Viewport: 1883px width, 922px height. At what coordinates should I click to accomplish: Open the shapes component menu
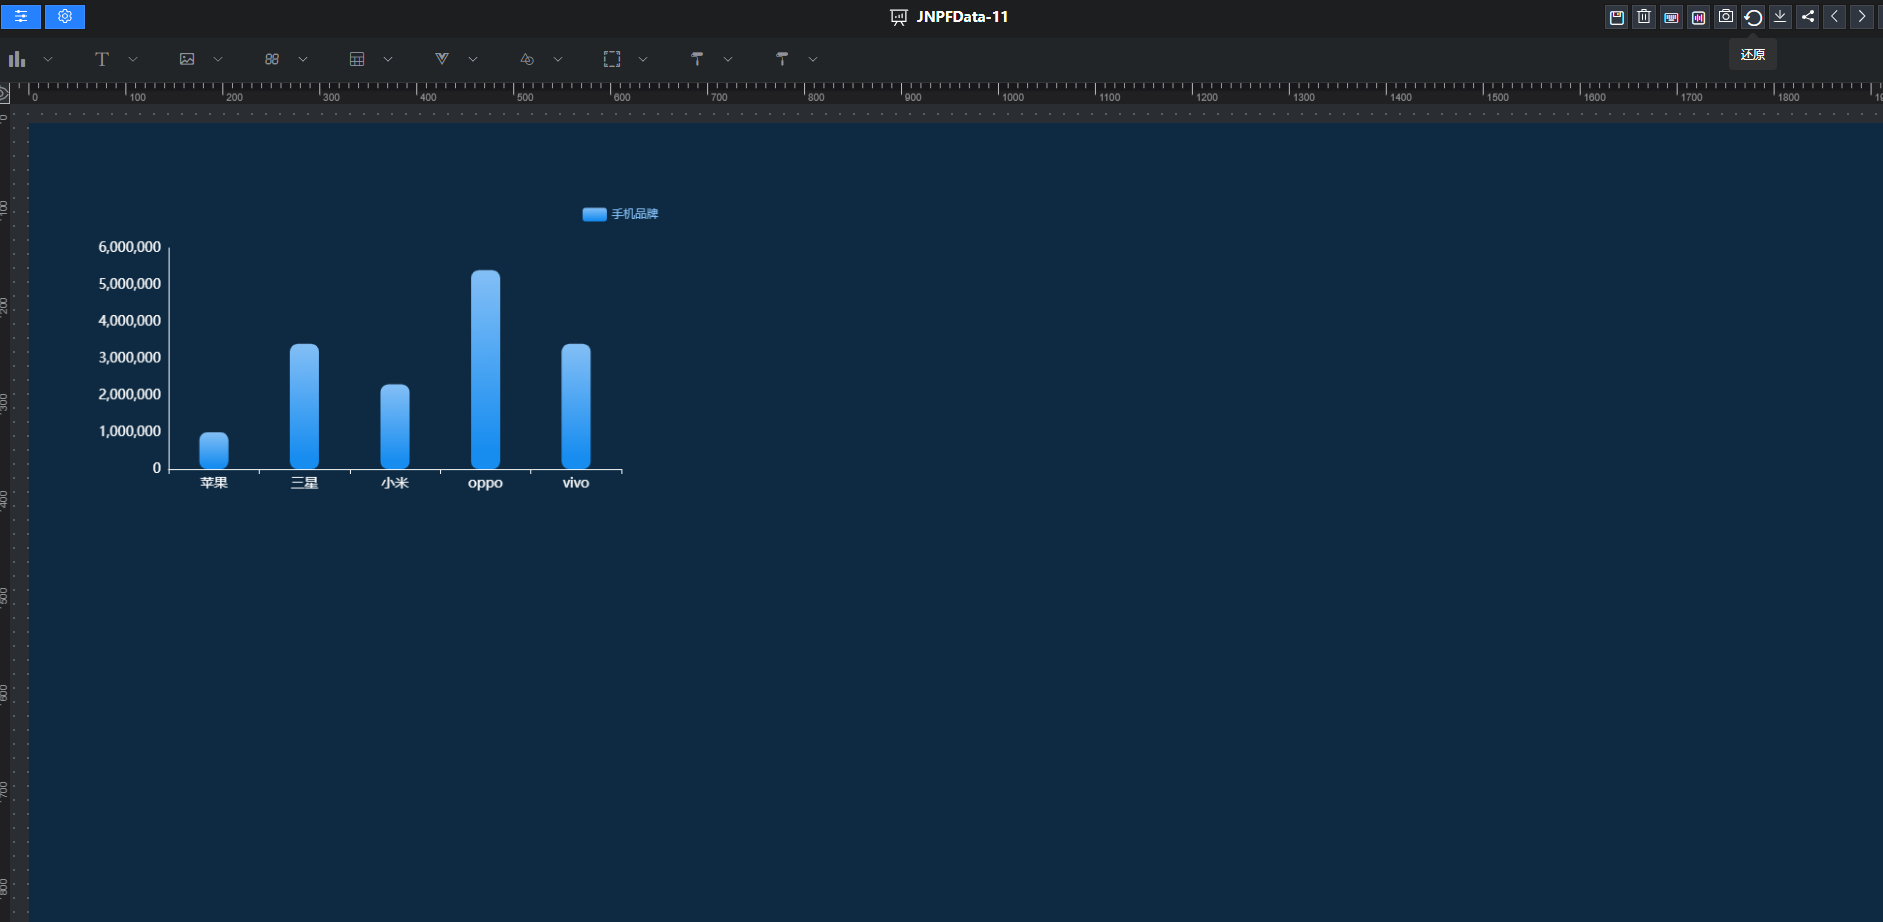[527, 60]
